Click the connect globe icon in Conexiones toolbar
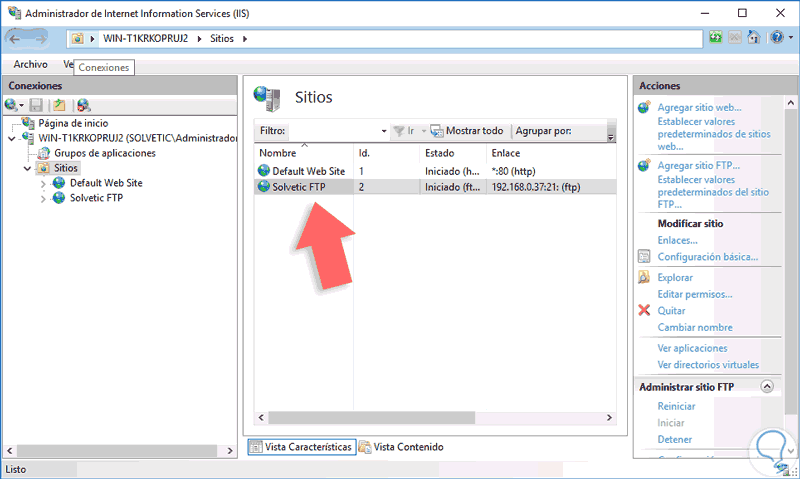 [x=11, y=105]
